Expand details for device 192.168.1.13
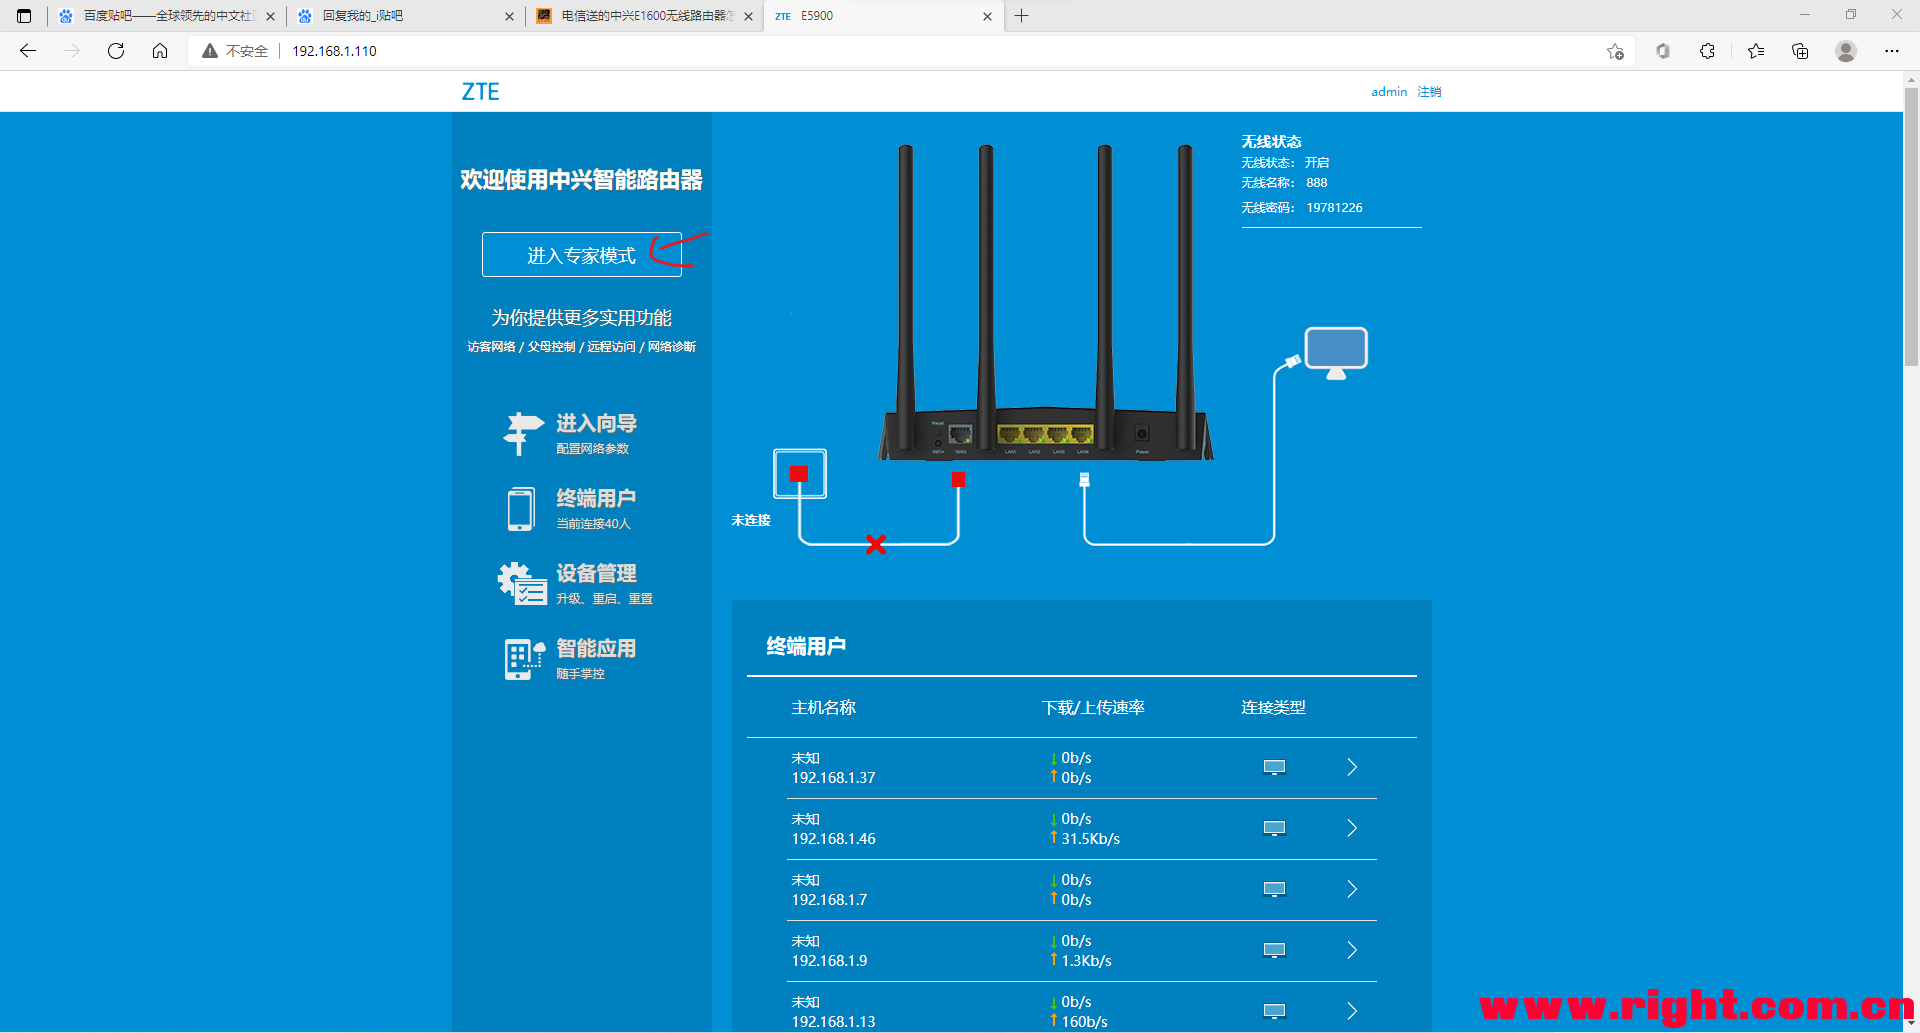 click(1352, 1011)
